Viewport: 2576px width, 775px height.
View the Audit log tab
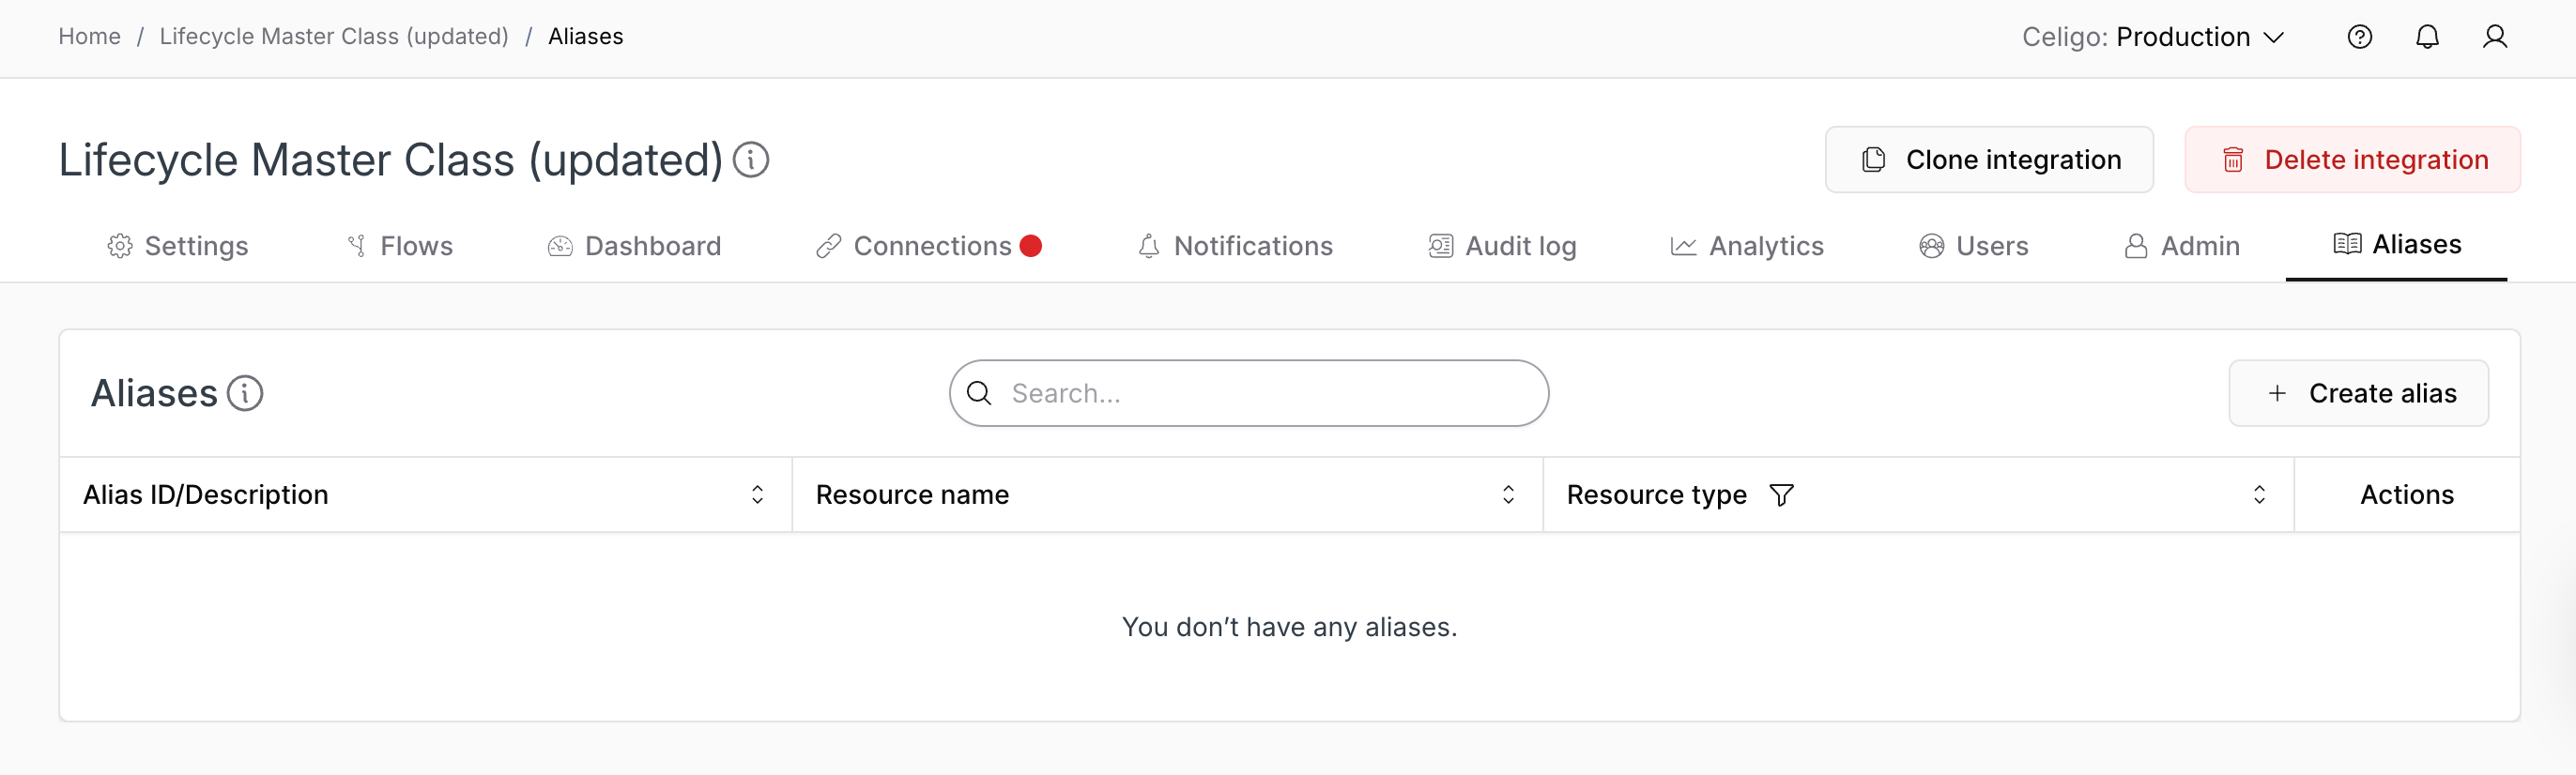(x=1502, y=246)
